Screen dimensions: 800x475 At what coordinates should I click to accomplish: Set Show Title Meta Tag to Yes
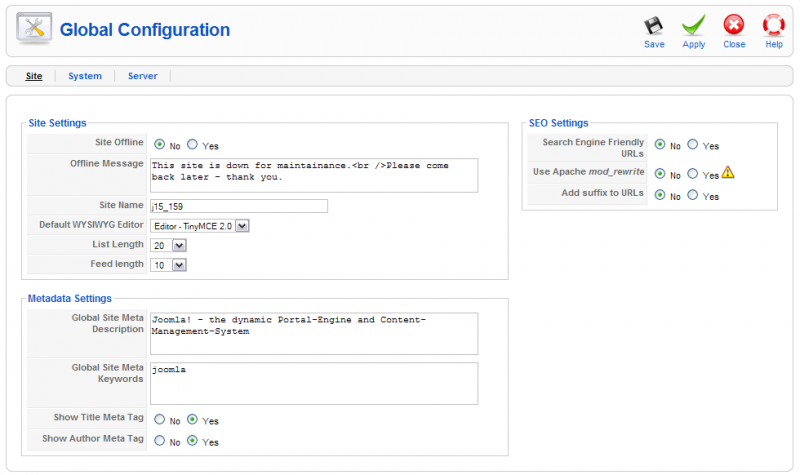(192, 419)
